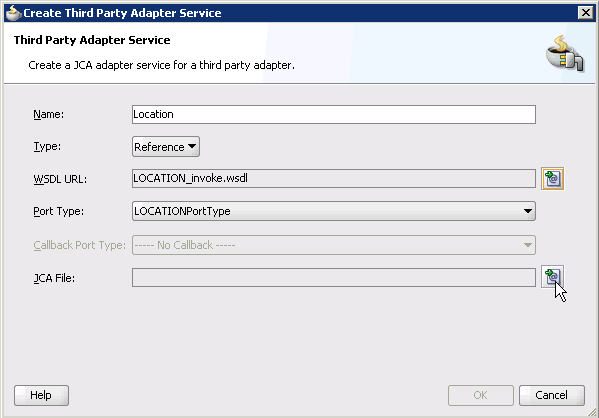Viewport: 599px width, 418px height.
Task: Open the Type dropdown showing Reference
Action: (166, 147)
